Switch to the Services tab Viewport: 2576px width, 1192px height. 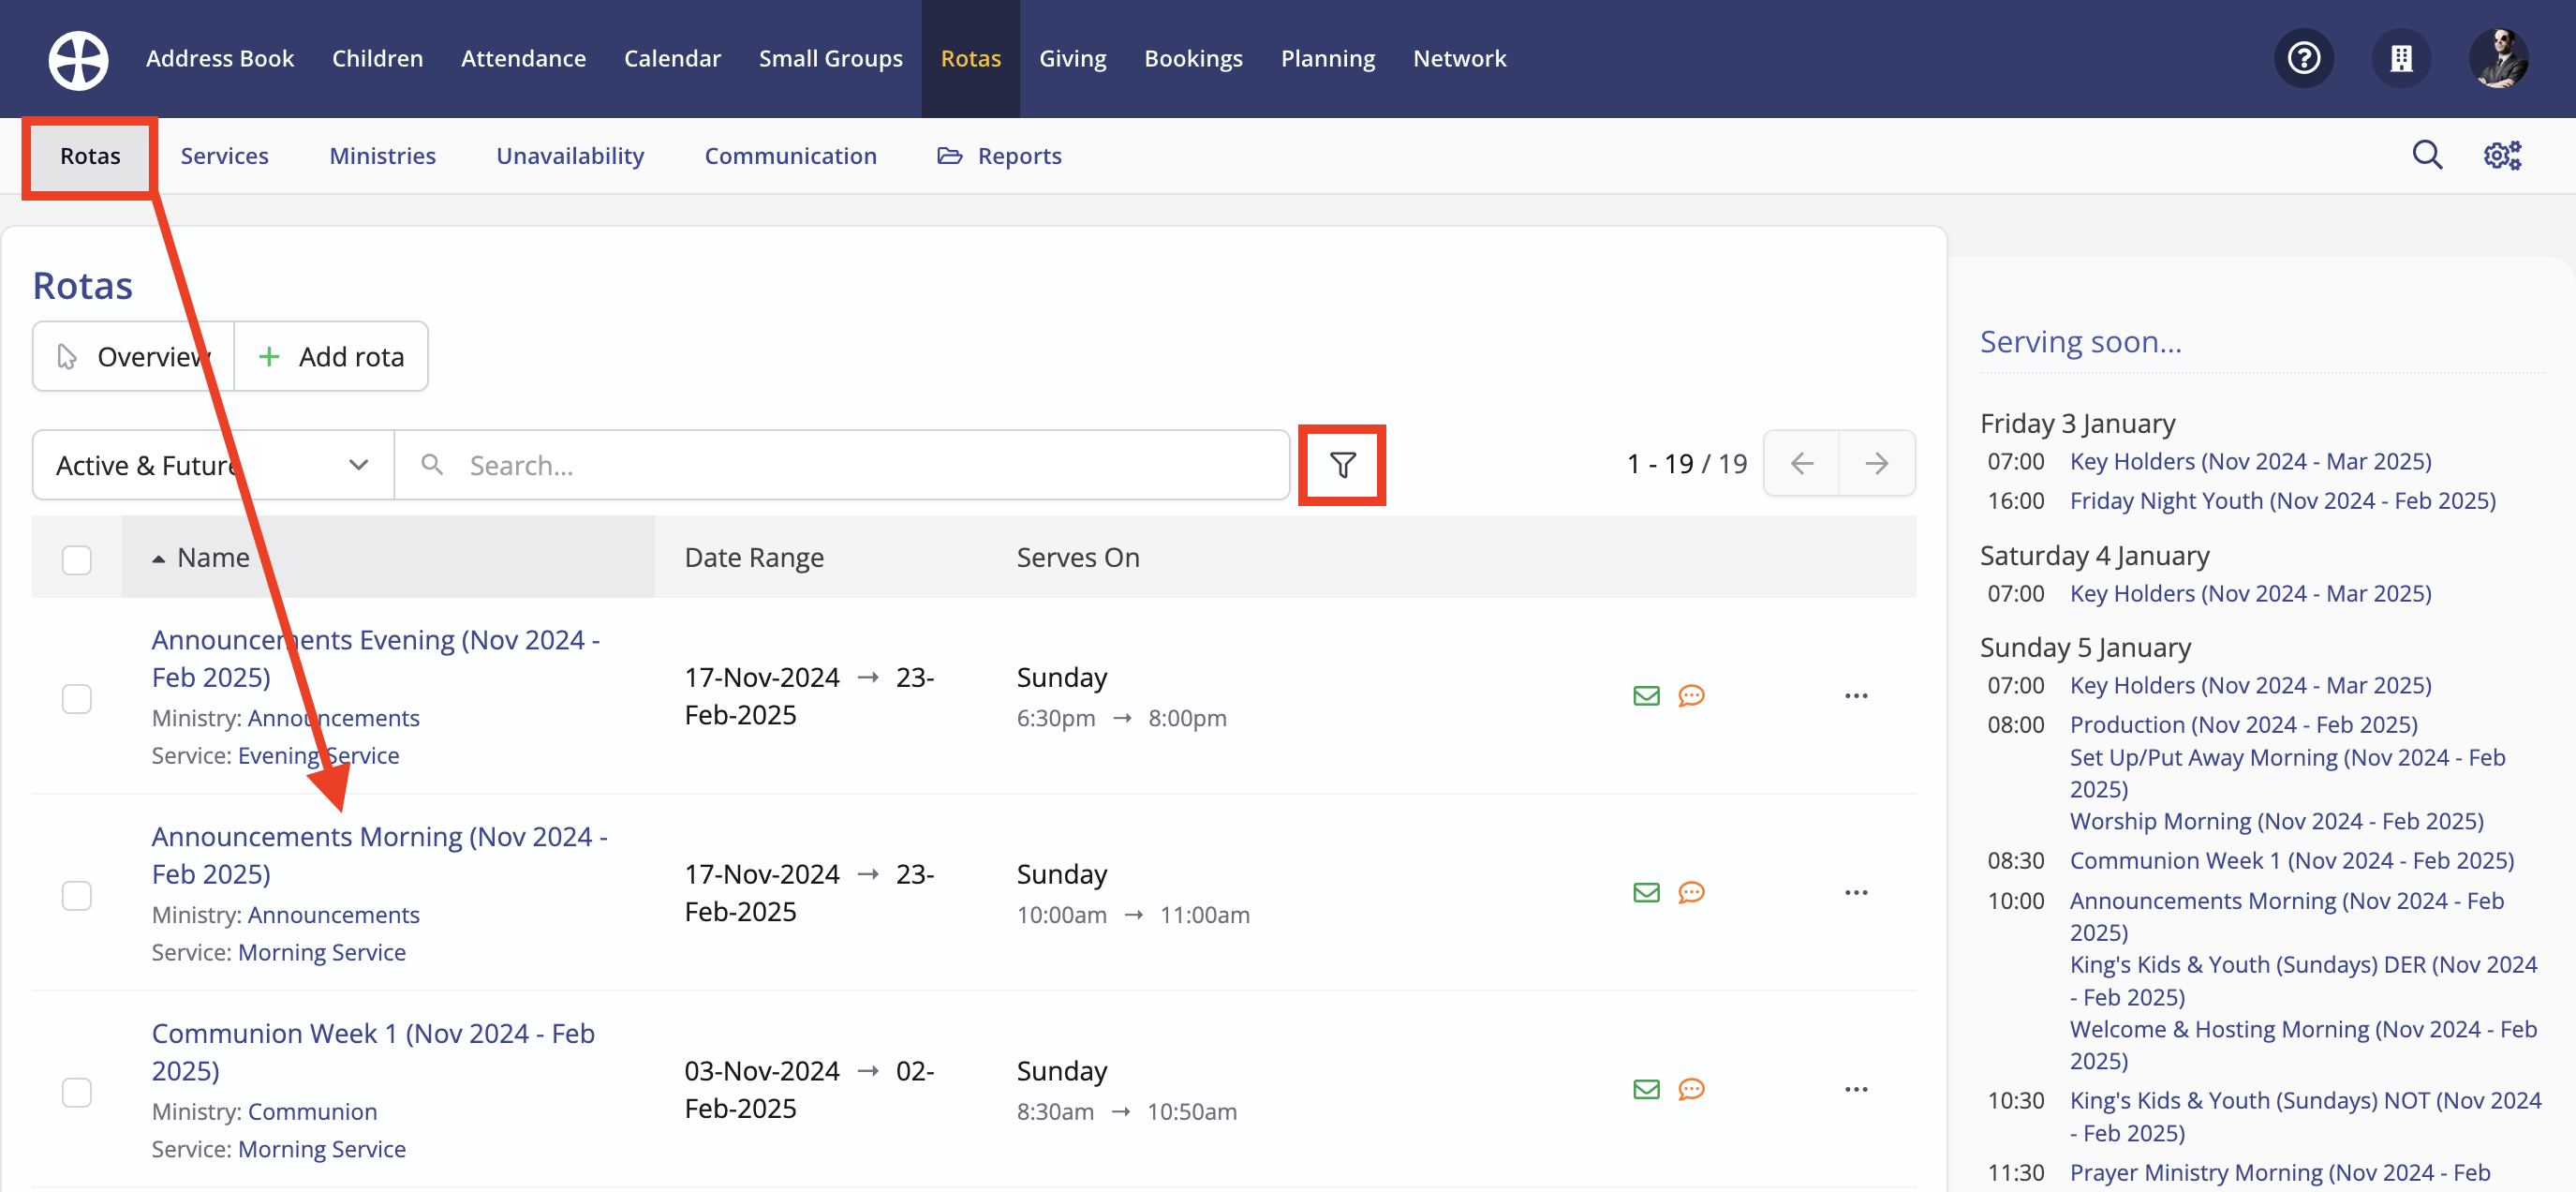click(x=224, y=155)
